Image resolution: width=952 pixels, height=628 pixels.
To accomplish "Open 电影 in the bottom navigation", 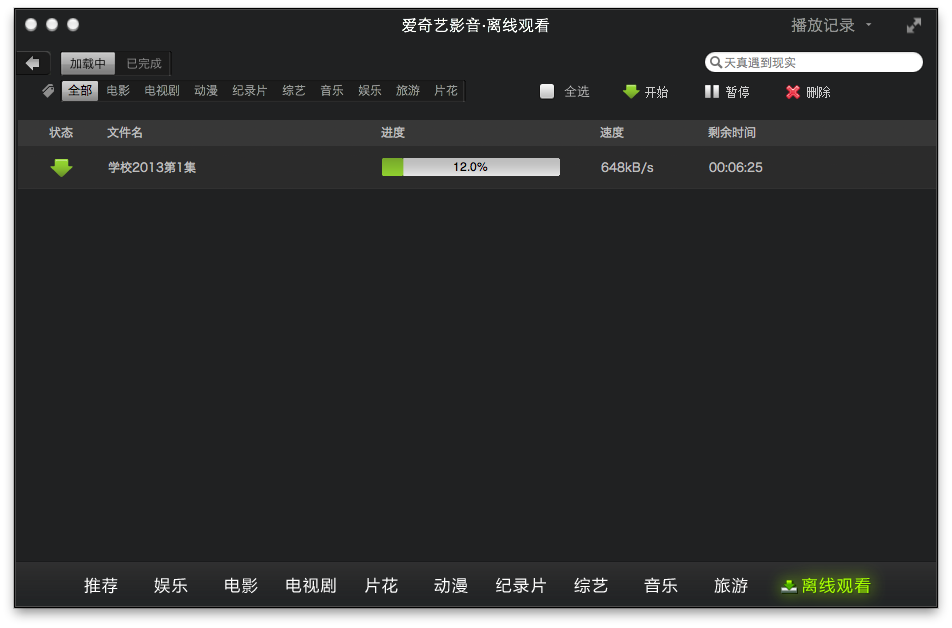I will click(241, 585).
